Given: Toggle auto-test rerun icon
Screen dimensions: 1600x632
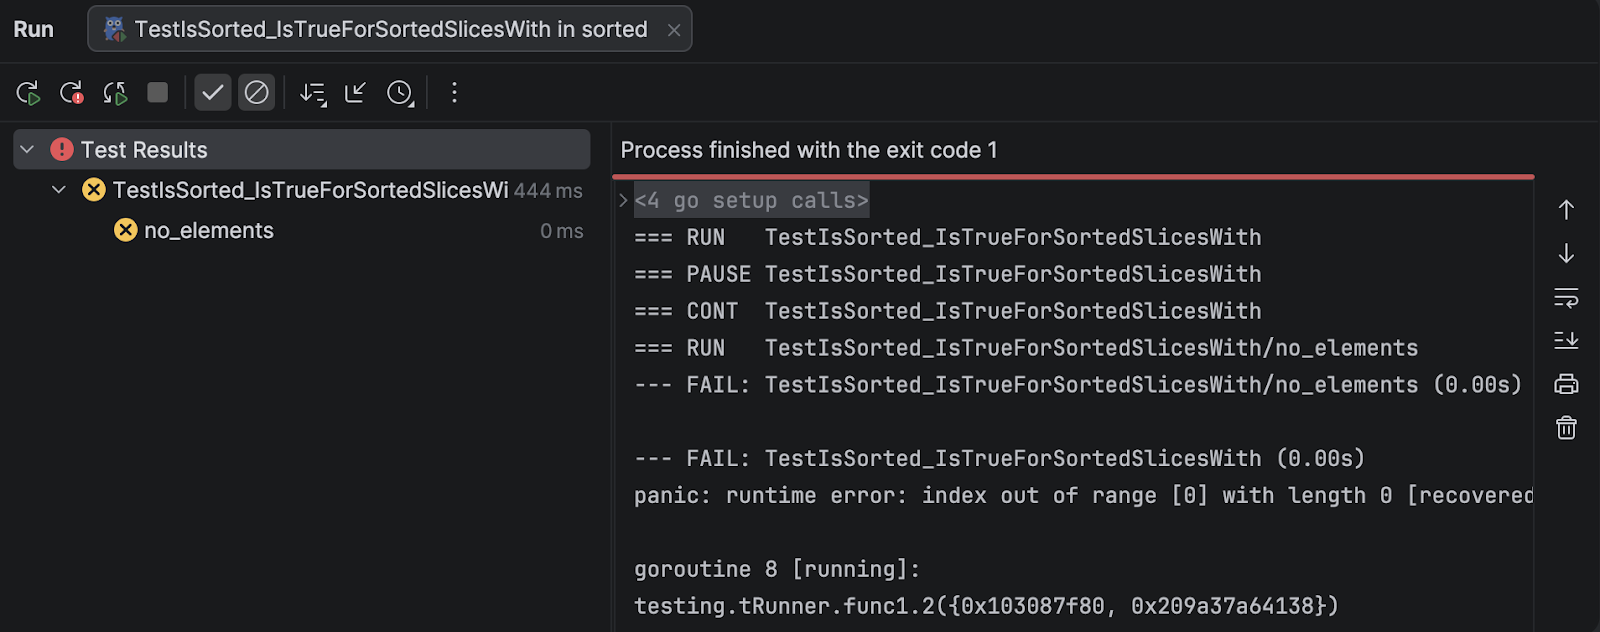Looking at the screenshot, I should click(x=115, y=93).
